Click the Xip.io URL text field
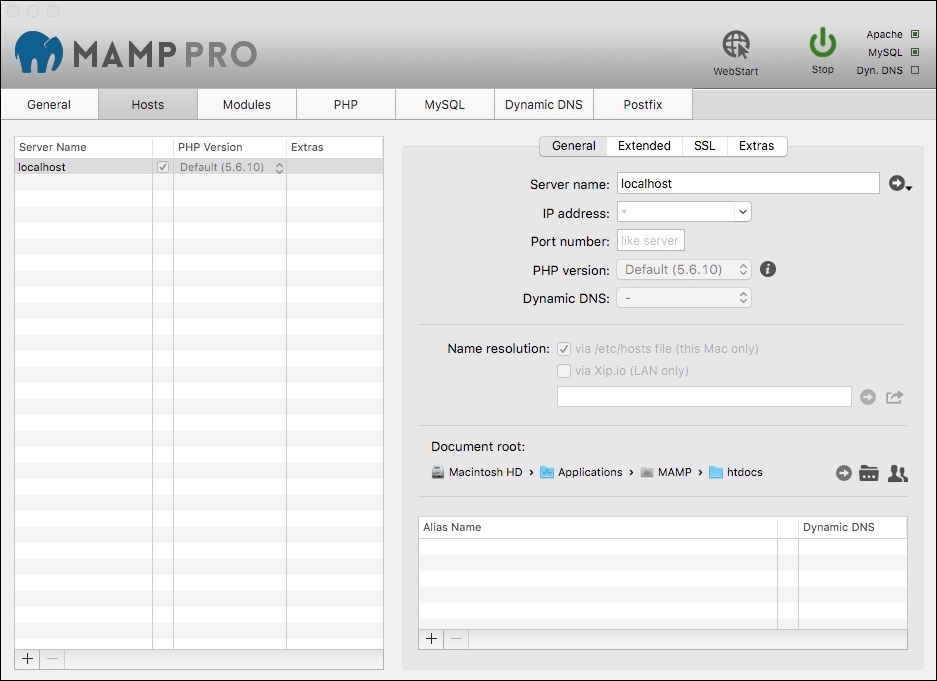 coord(704,397)
